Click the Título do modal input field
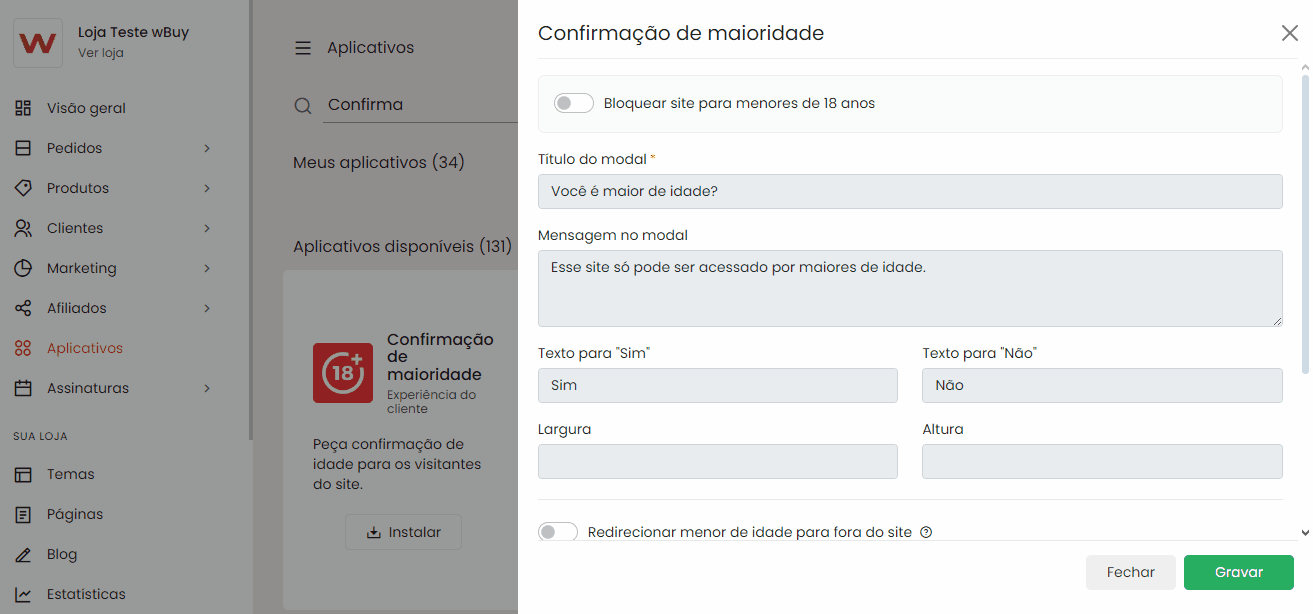The image size is (1313, 614). pyautogui.click(x=910, y=191)
